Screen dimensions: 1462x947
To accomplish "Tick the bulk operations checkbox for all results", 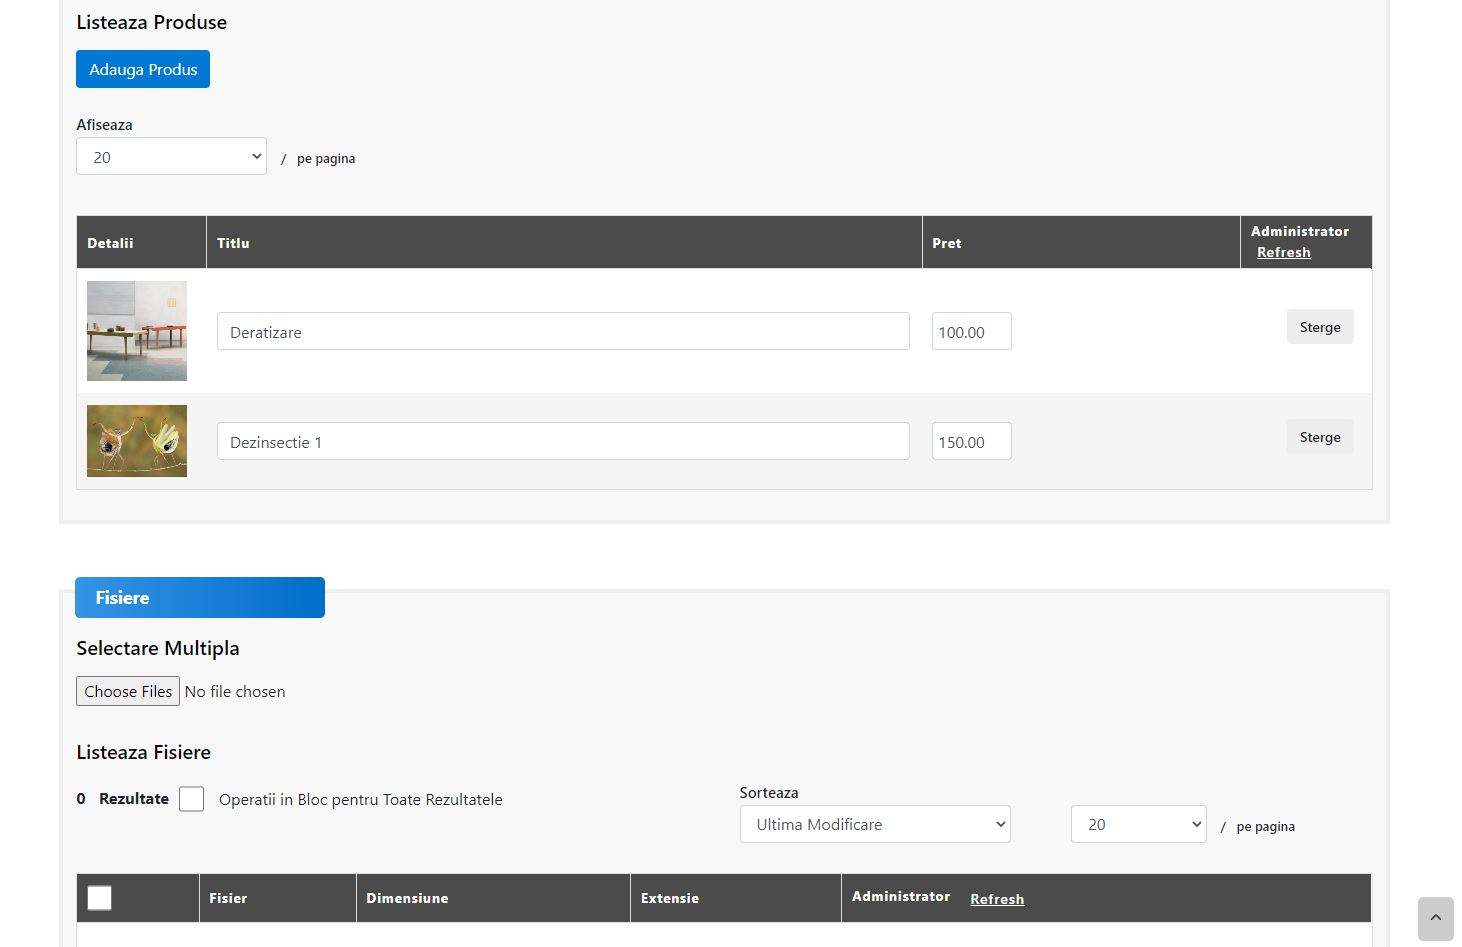I will tap(192, 799).
